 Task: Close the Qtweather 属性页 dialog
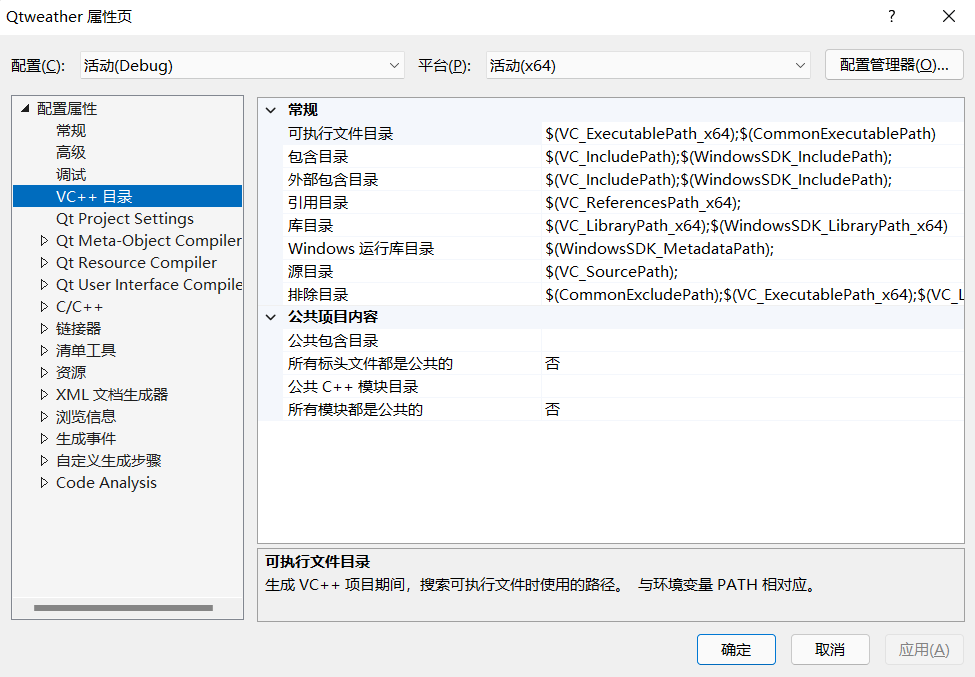tap(949, 16)
